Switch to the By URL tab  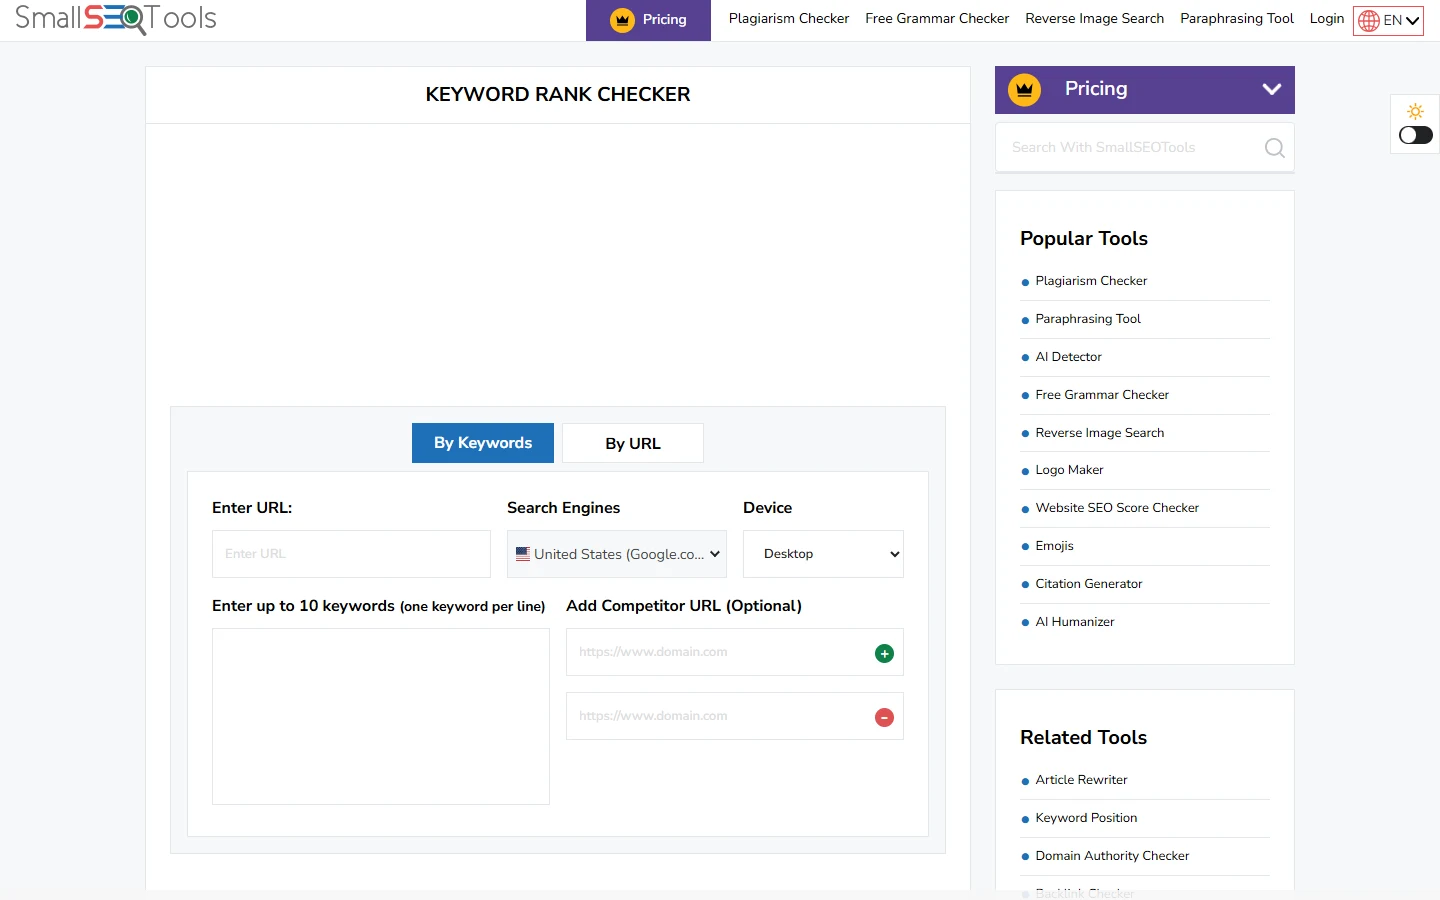(x=633, y=443)
